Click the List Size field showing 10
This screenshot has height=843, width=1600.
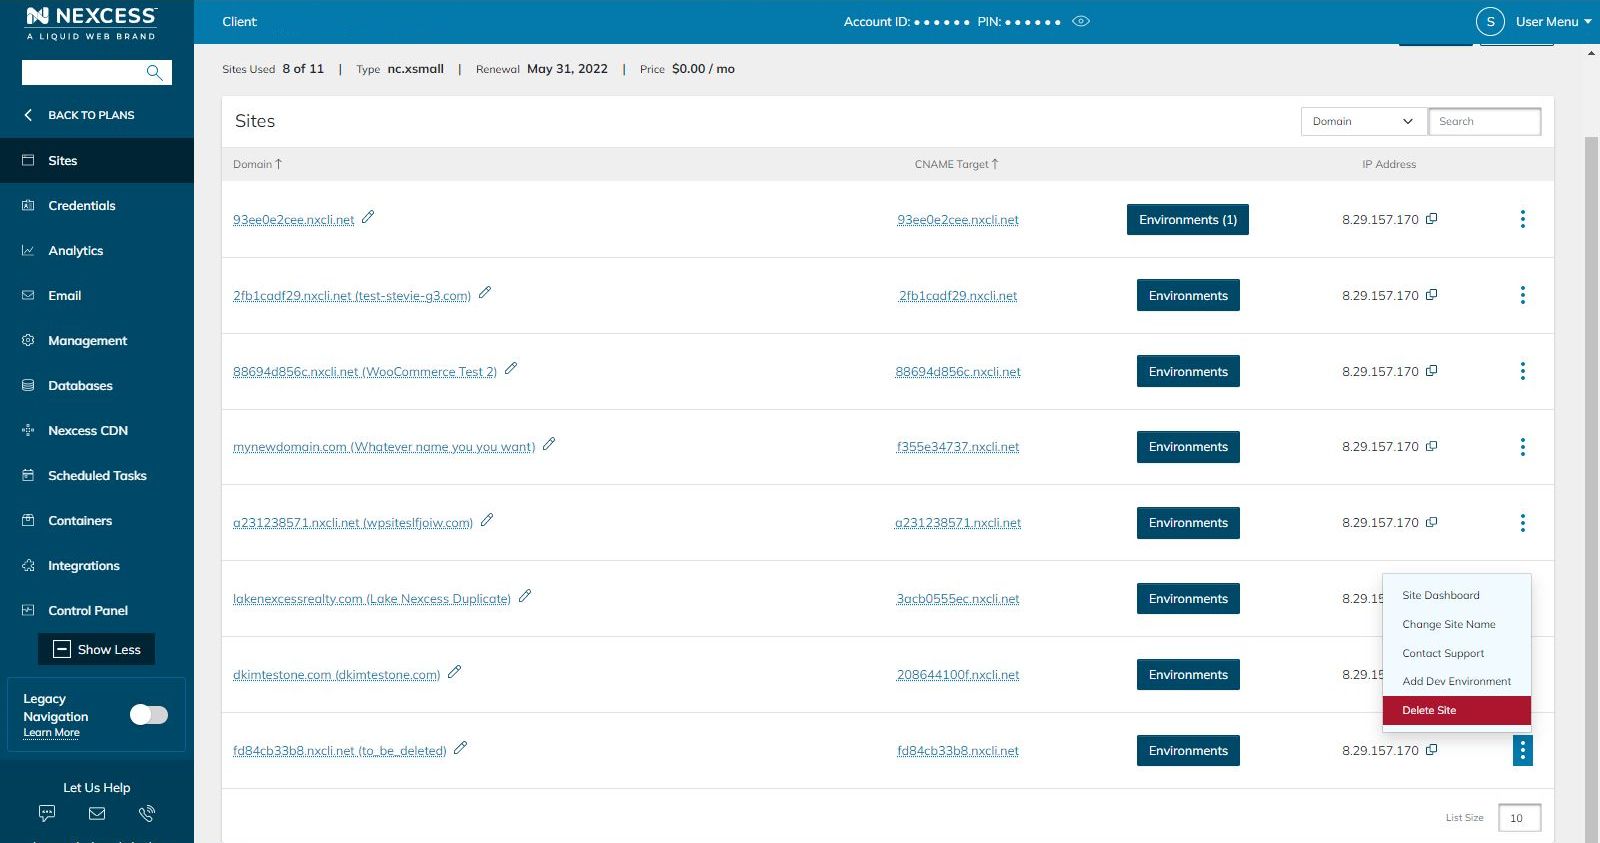(x=1519, y=817)
